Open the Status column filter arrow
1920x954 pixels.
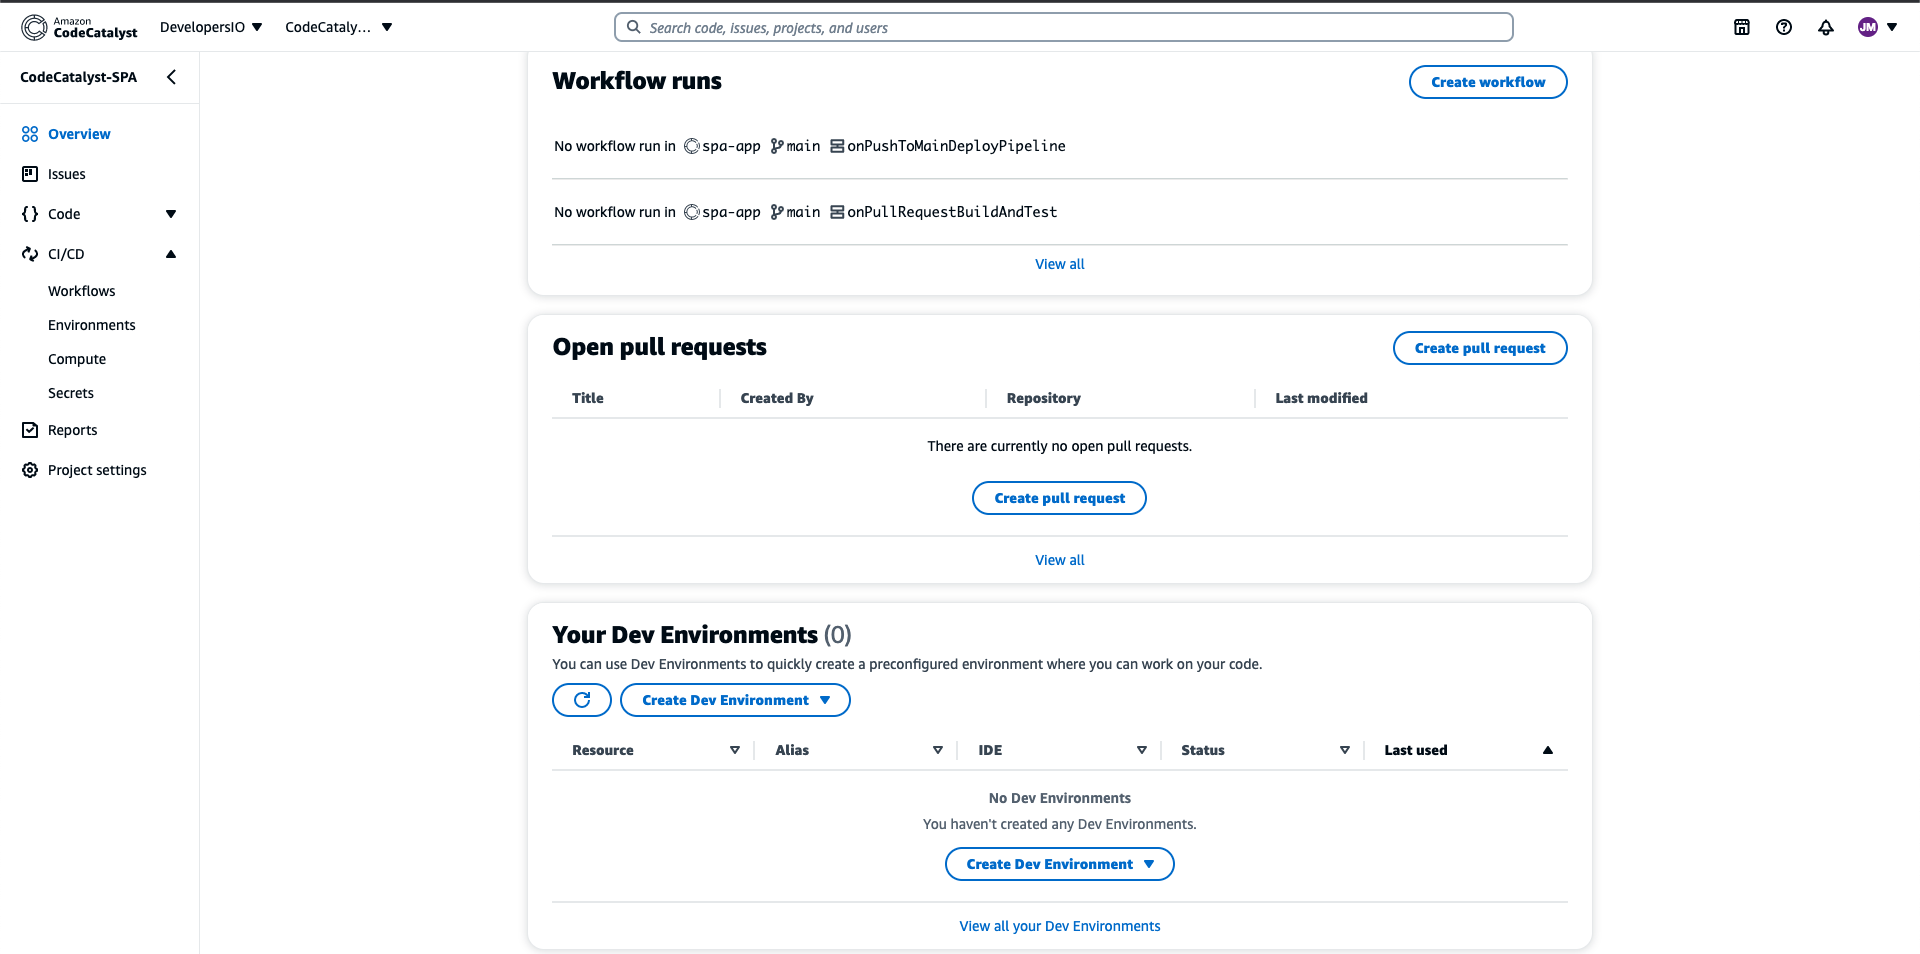(x=1345, y=750)
